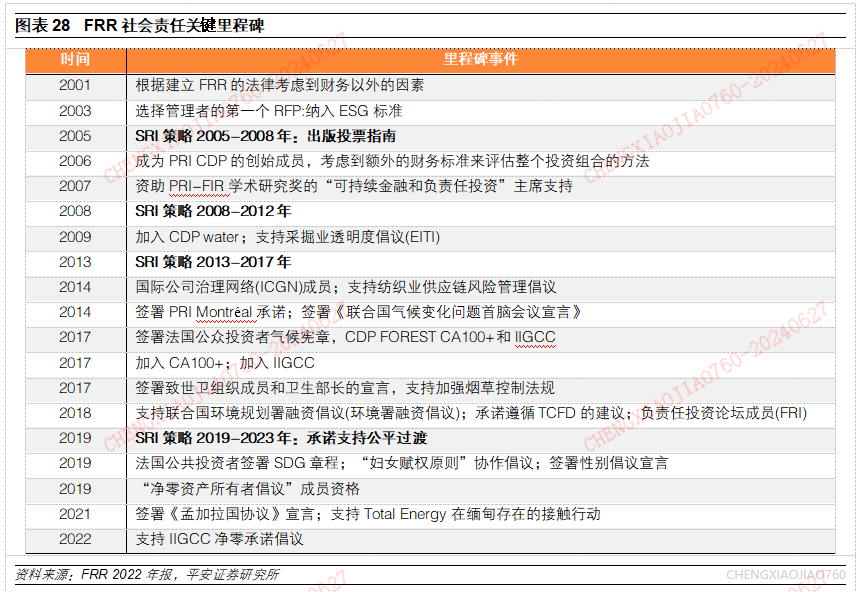The image size is (856, 592).
Task: Click the 2018 year cell
Action: coord(75,413)
